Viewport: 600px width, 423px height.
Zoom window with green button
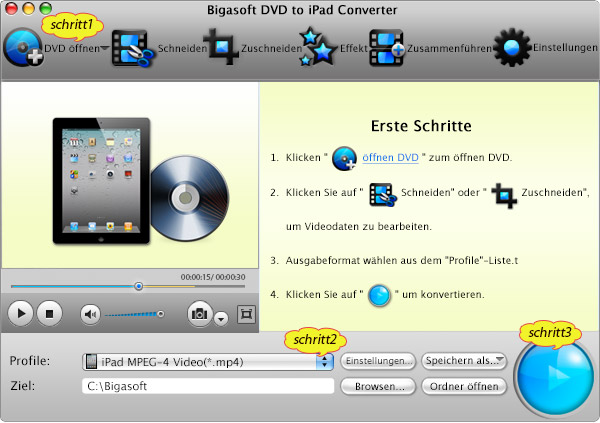(x=46, y=9)
